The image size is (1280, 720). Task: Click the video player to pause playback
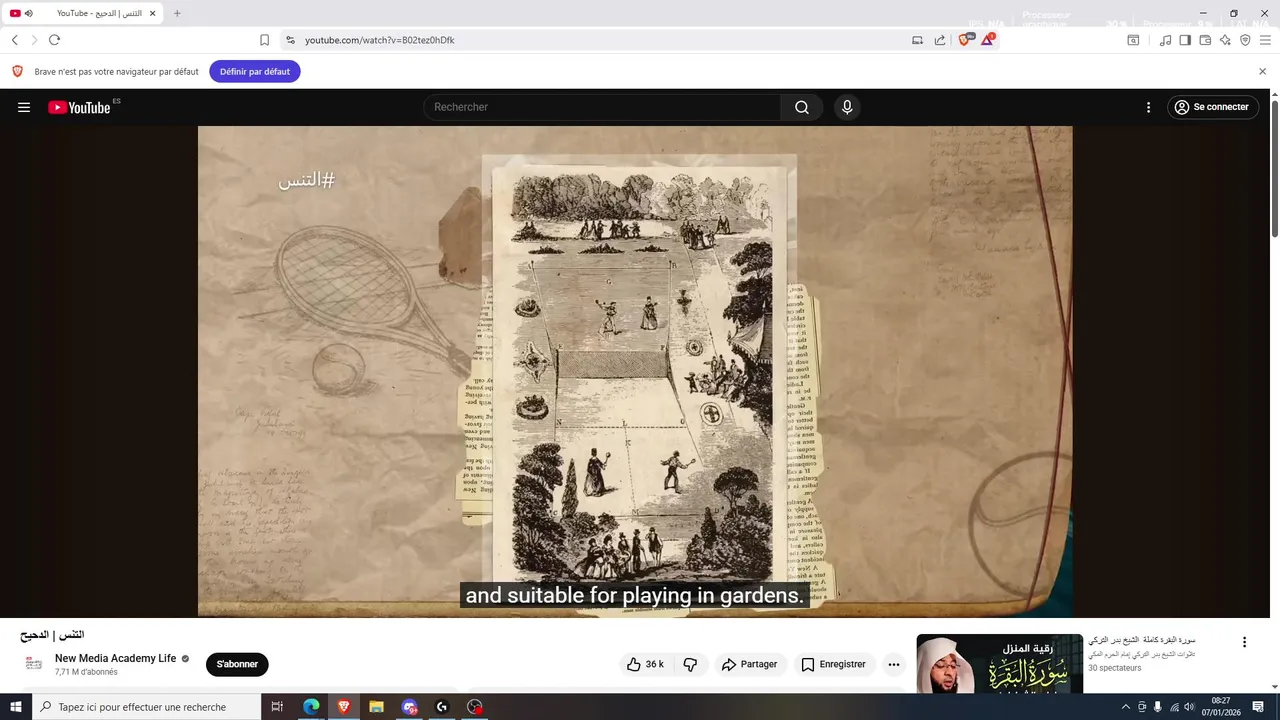point(635,371)
